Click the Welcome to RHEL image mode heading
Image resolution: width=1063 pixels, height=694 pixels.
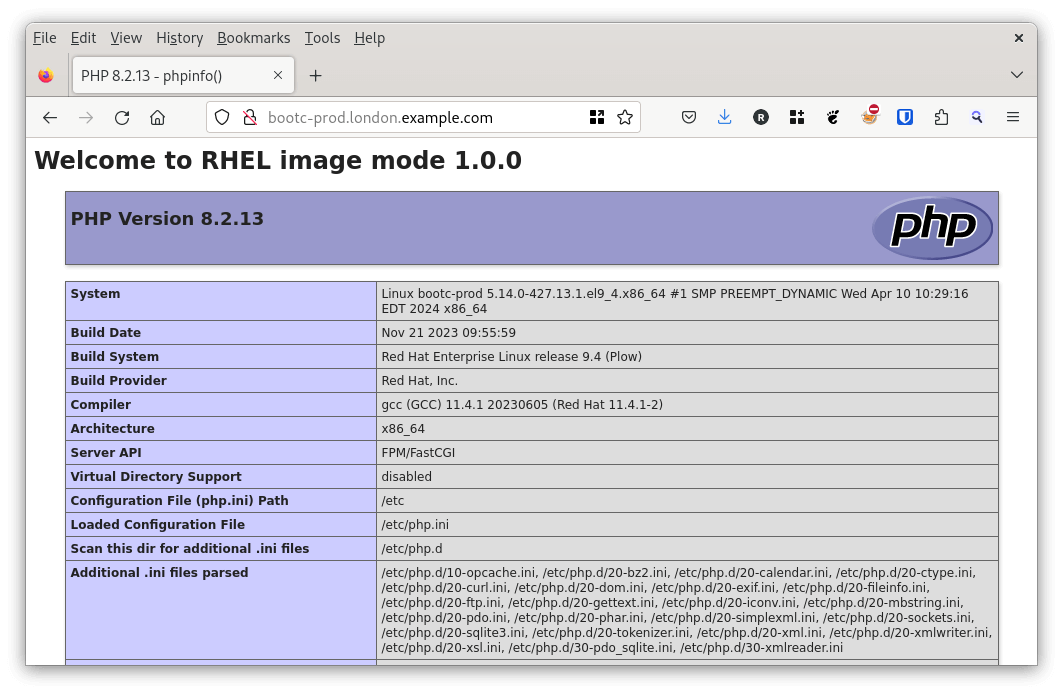[x=278, y=161]
